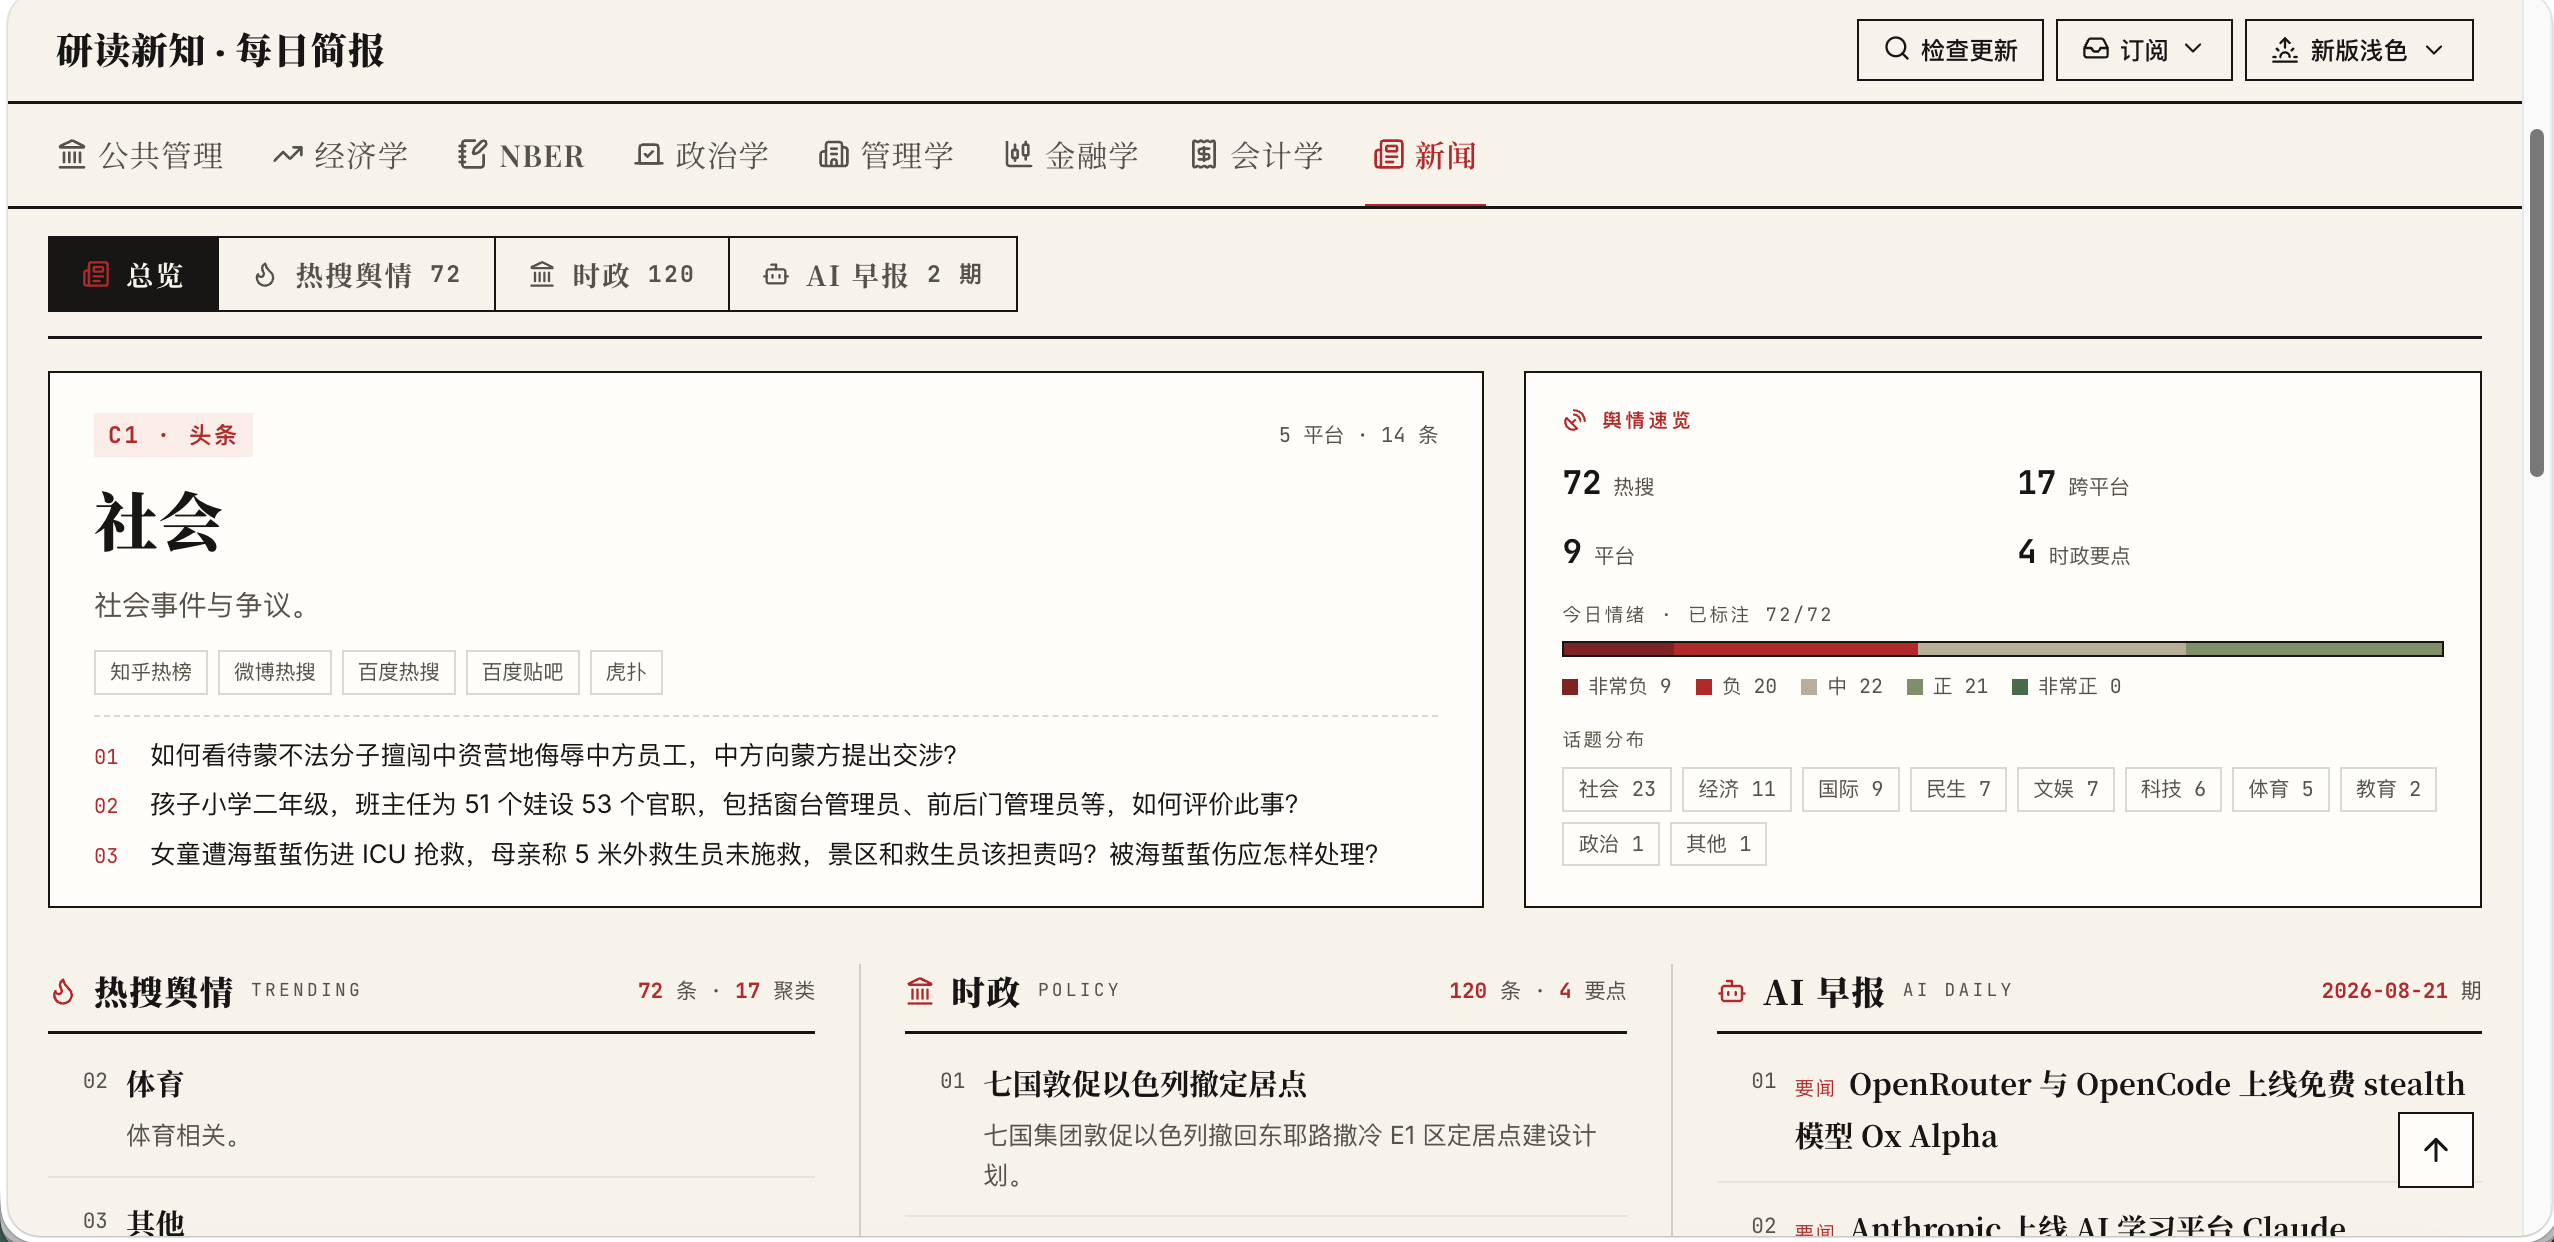Screen dimensions: 2554x1242
Task: Open the 热搜舆情 72 sub-tab
Action: (x=357, y=274)
